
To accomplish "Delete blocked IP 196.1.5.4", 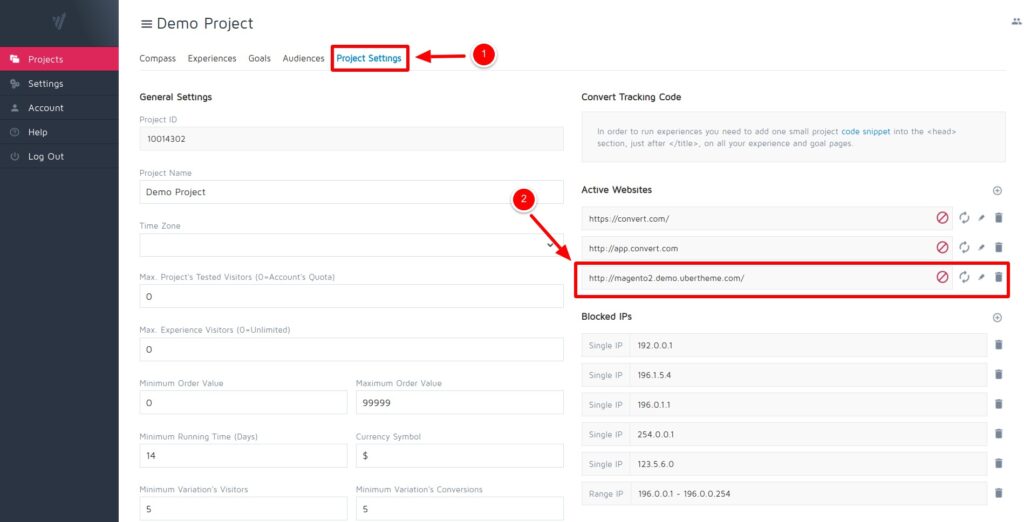I will [x=999, y=374].
